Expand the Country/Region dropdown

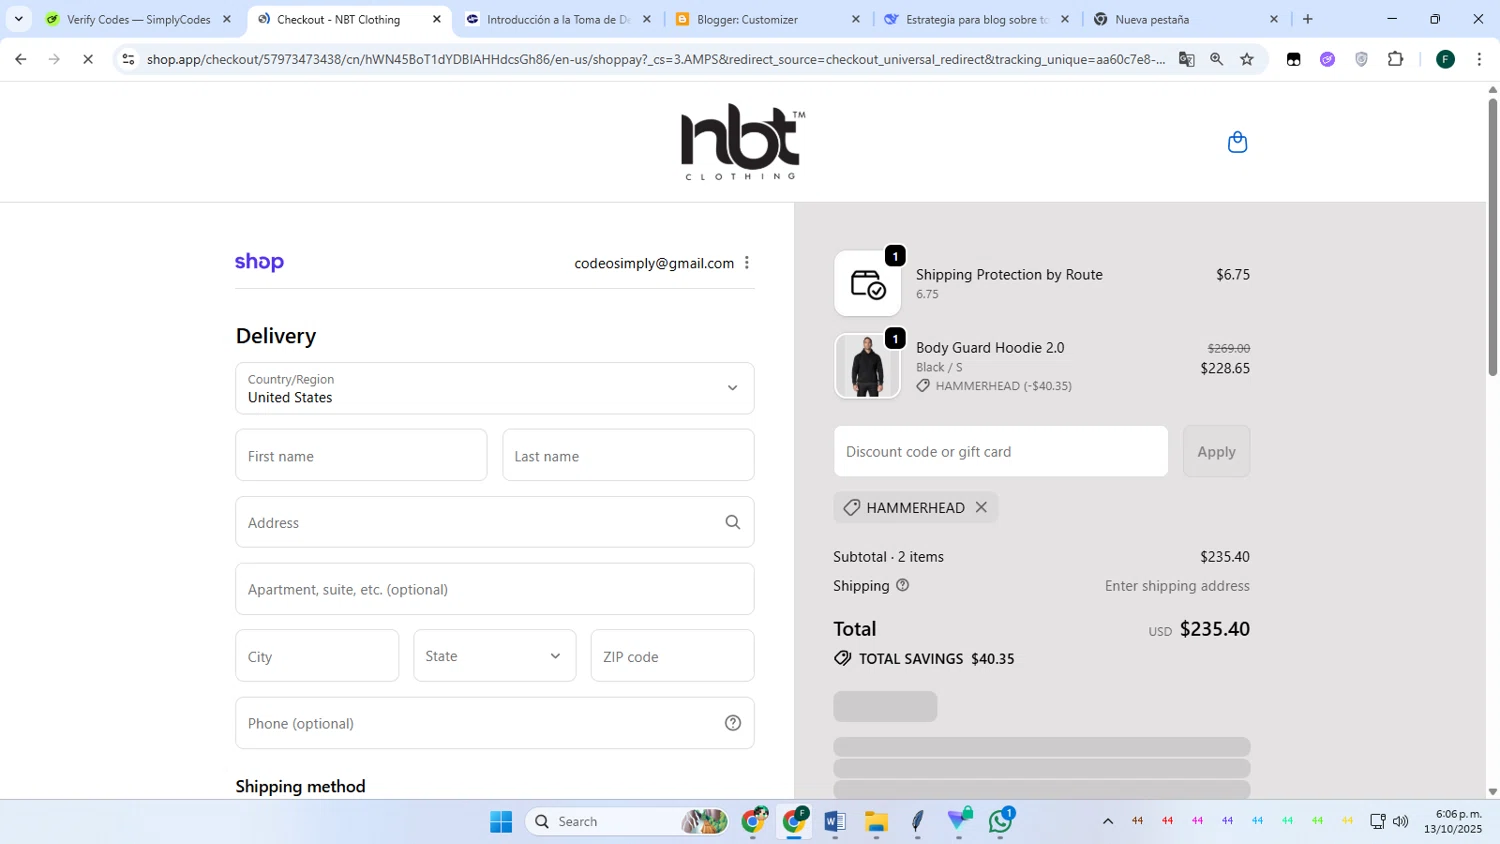tap(495, 388)
